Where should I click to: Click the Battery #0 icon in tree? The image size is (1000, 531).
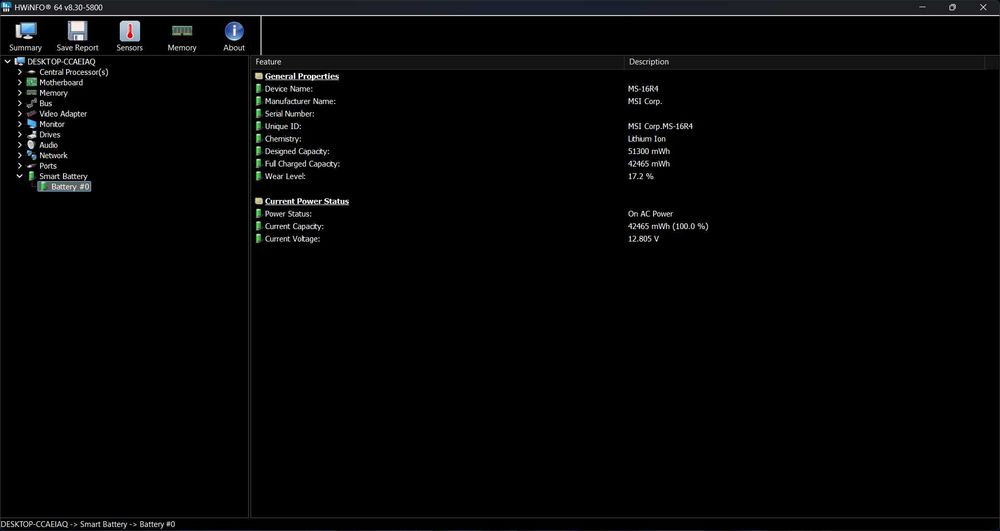coord(44,187)
